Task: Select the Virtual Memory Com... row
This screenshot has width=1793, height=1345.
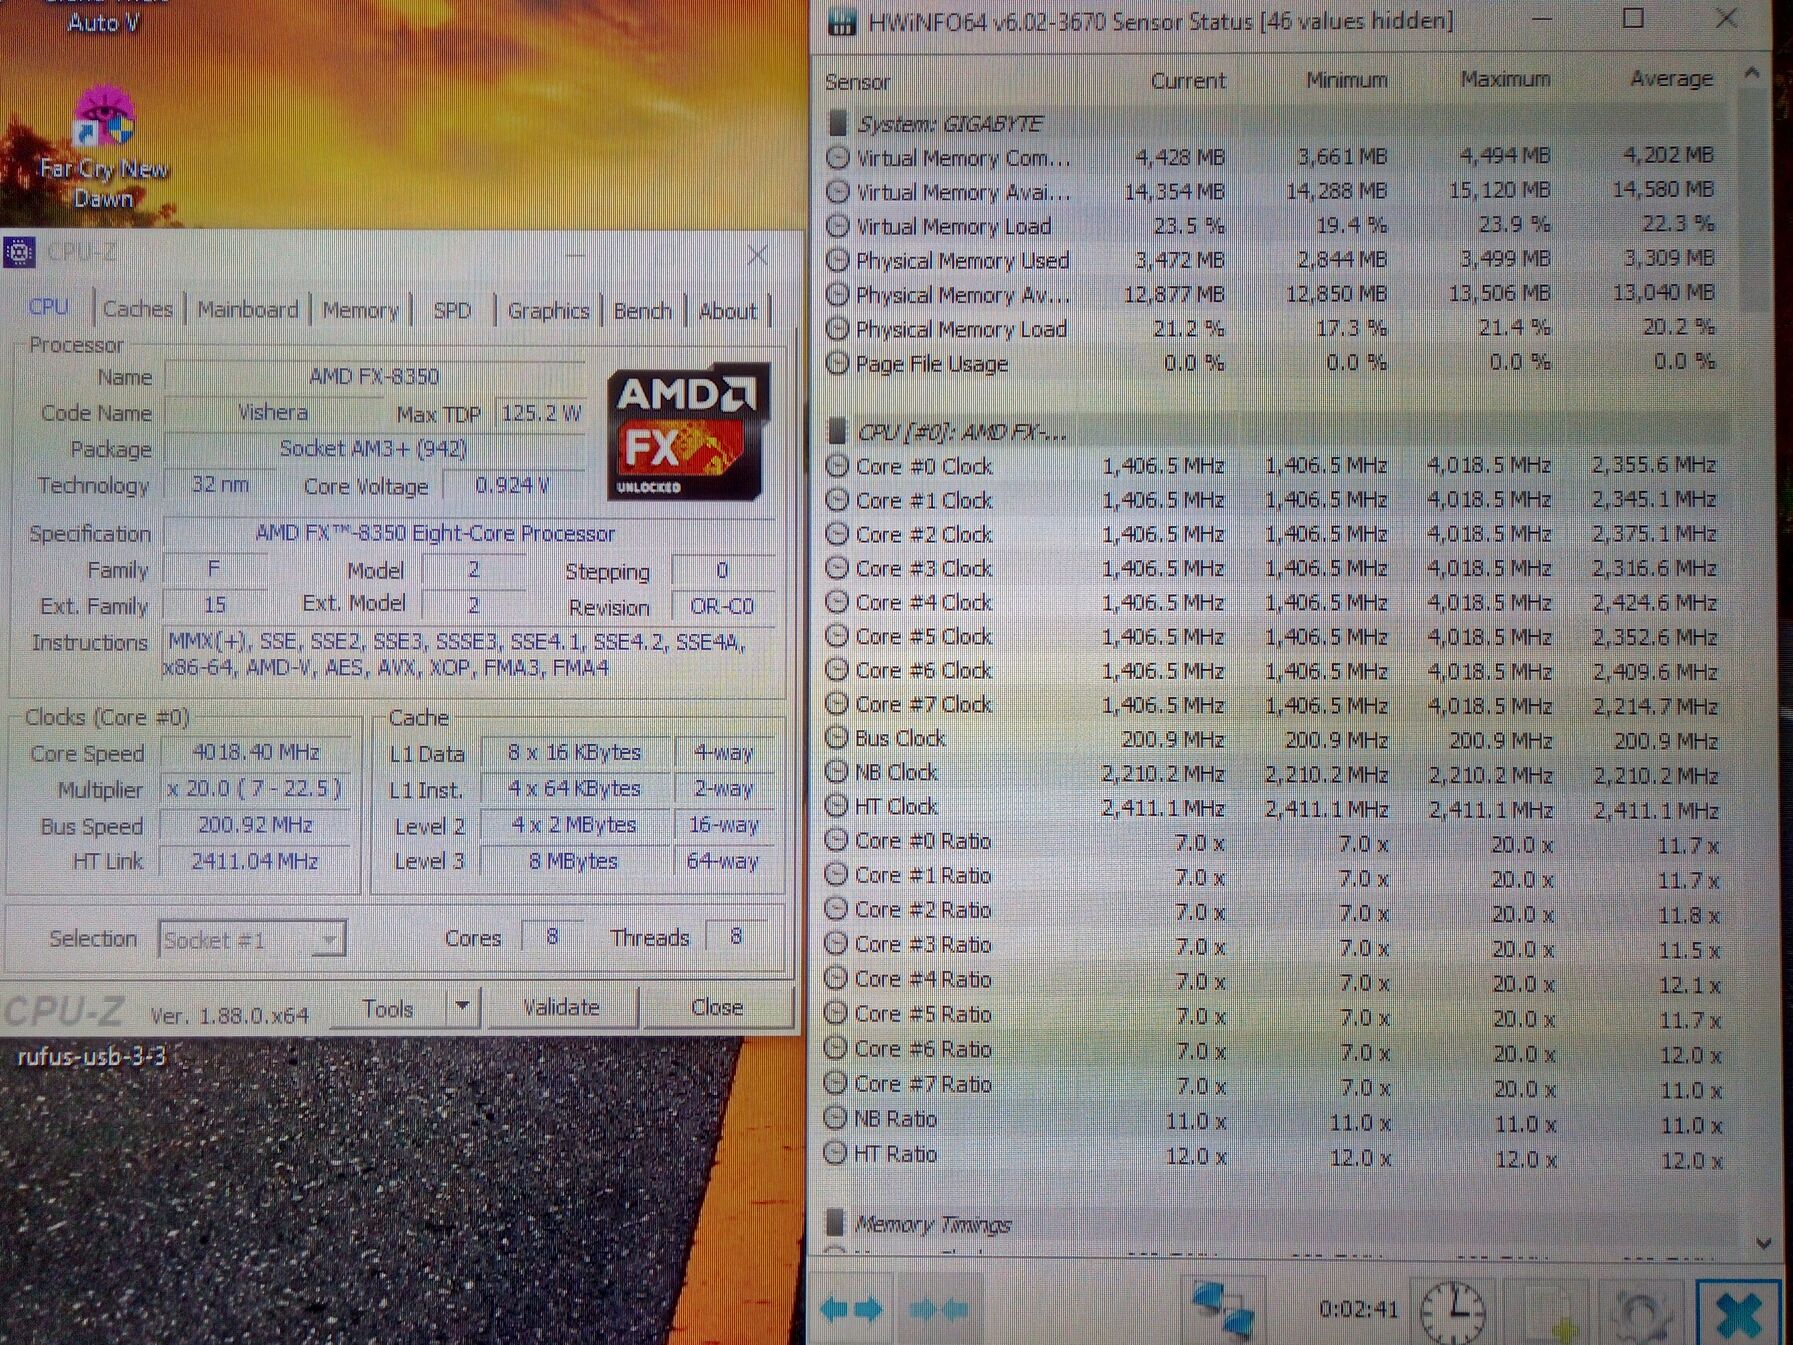Action: tap(1272, 157)
